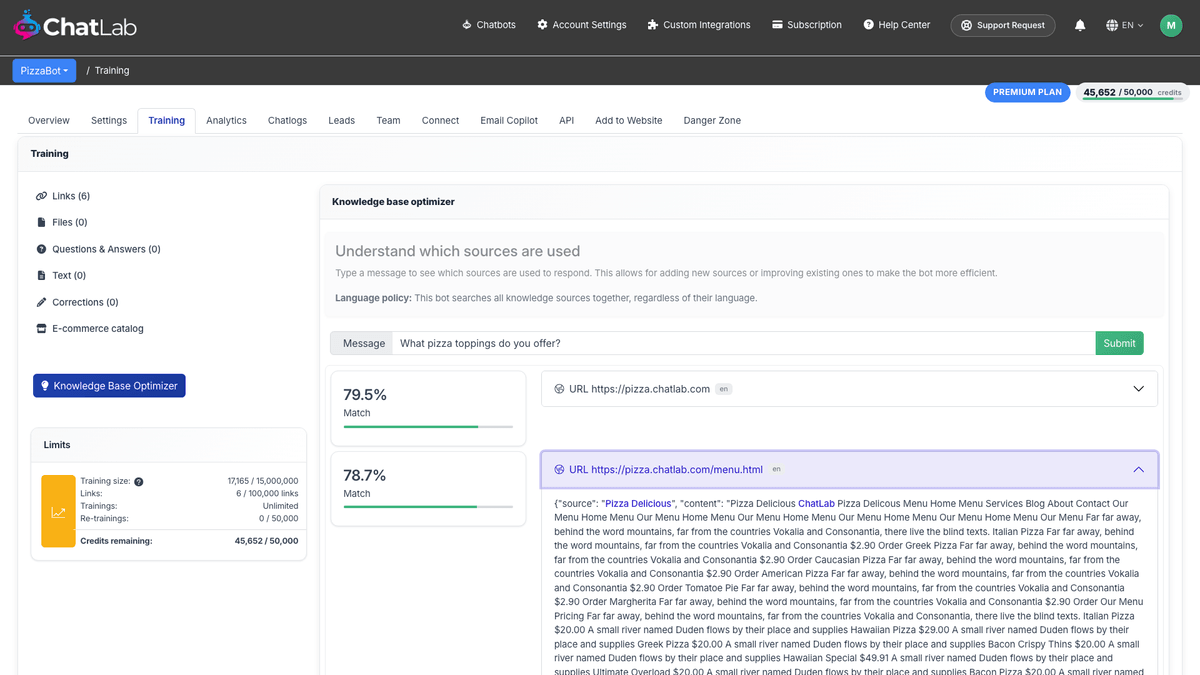
Task: Click the Message input field
Action: tap(743, 343)
